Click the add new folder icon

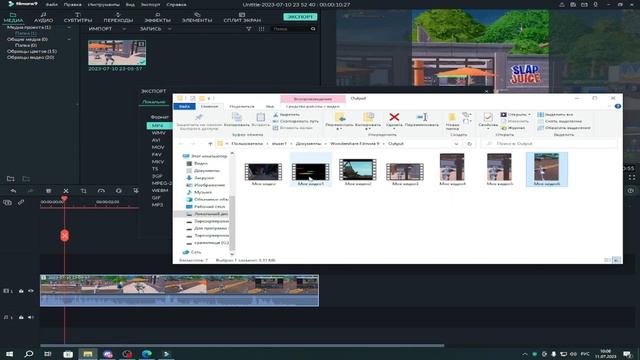pyautogui.click(x=11, y=179)
